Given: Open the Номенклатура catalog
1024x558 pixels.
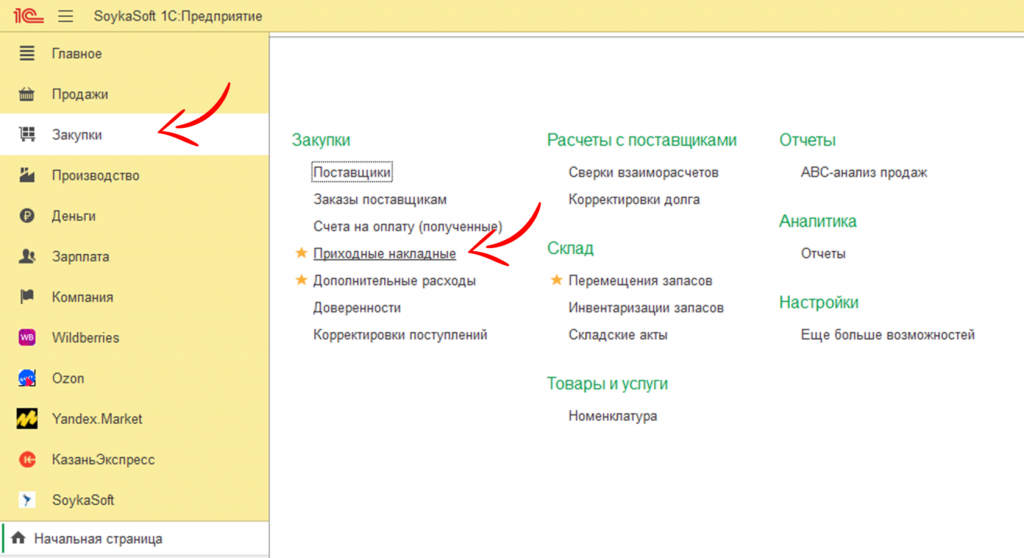Looking at the screenshot, I should click(x=612, y=416).
